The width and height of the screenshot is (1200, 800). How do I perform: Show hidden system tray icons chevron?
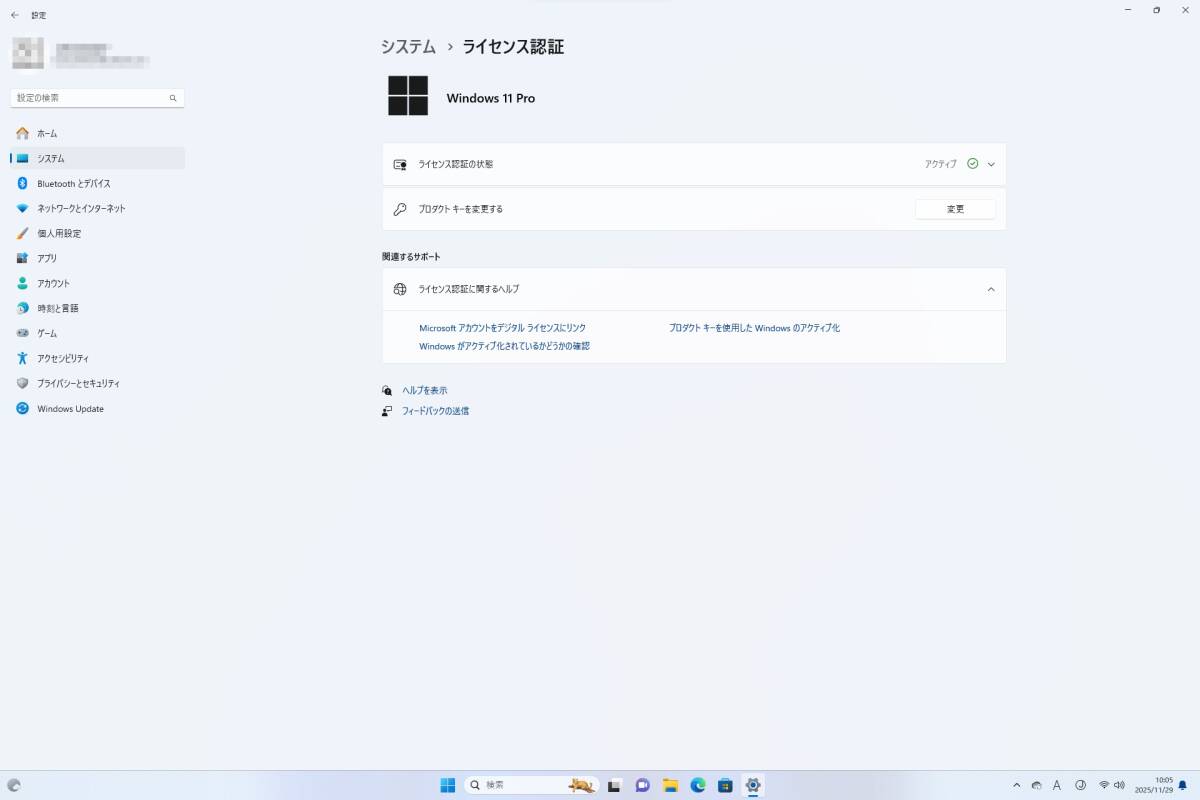click(x=1017, y=786)
